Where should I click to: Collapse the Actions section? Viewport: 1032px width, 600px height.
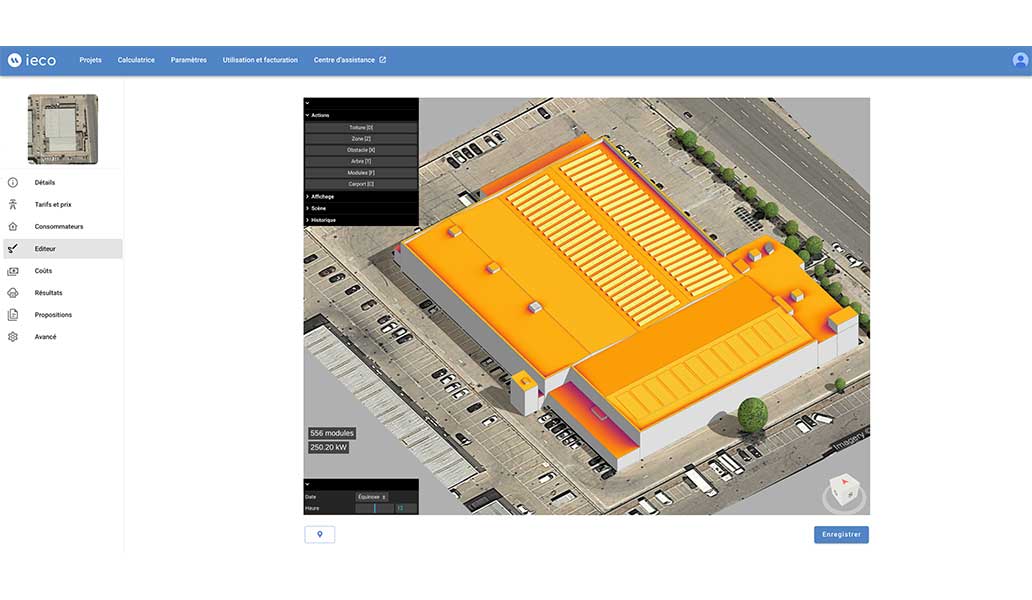click(308, 115)
